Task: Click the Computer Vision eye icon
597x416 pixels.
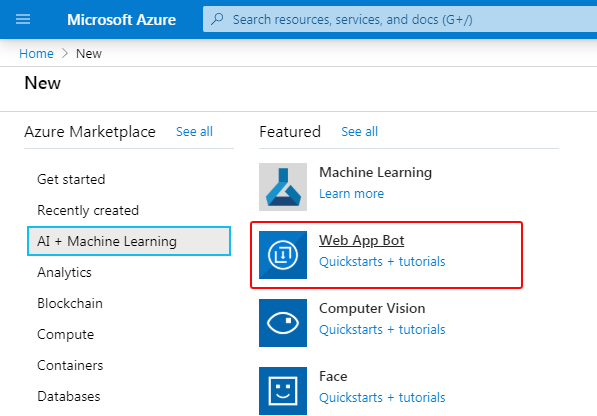Action: click(x=283, y=323)
